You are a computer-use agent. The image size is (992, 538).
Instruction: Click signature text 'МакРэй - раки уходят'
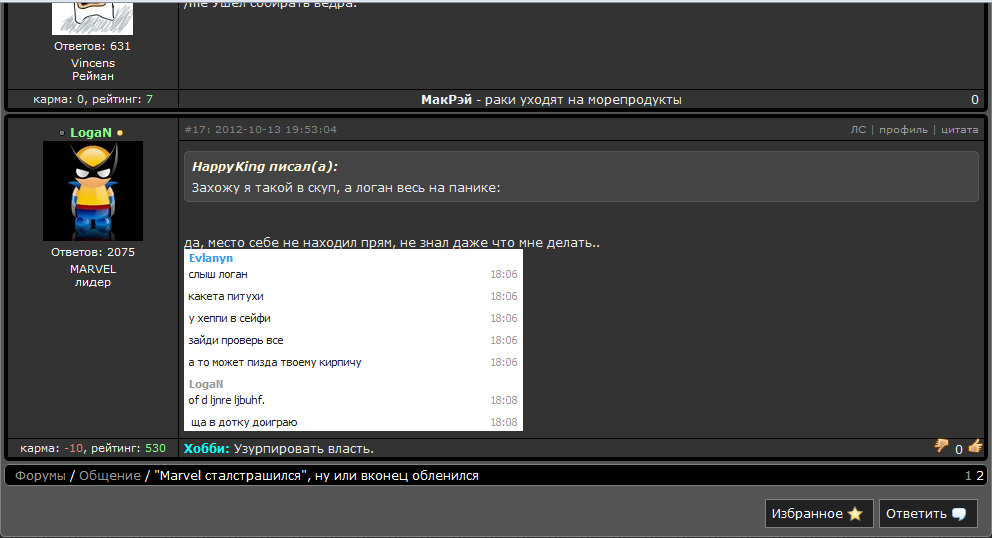[551, 99]
